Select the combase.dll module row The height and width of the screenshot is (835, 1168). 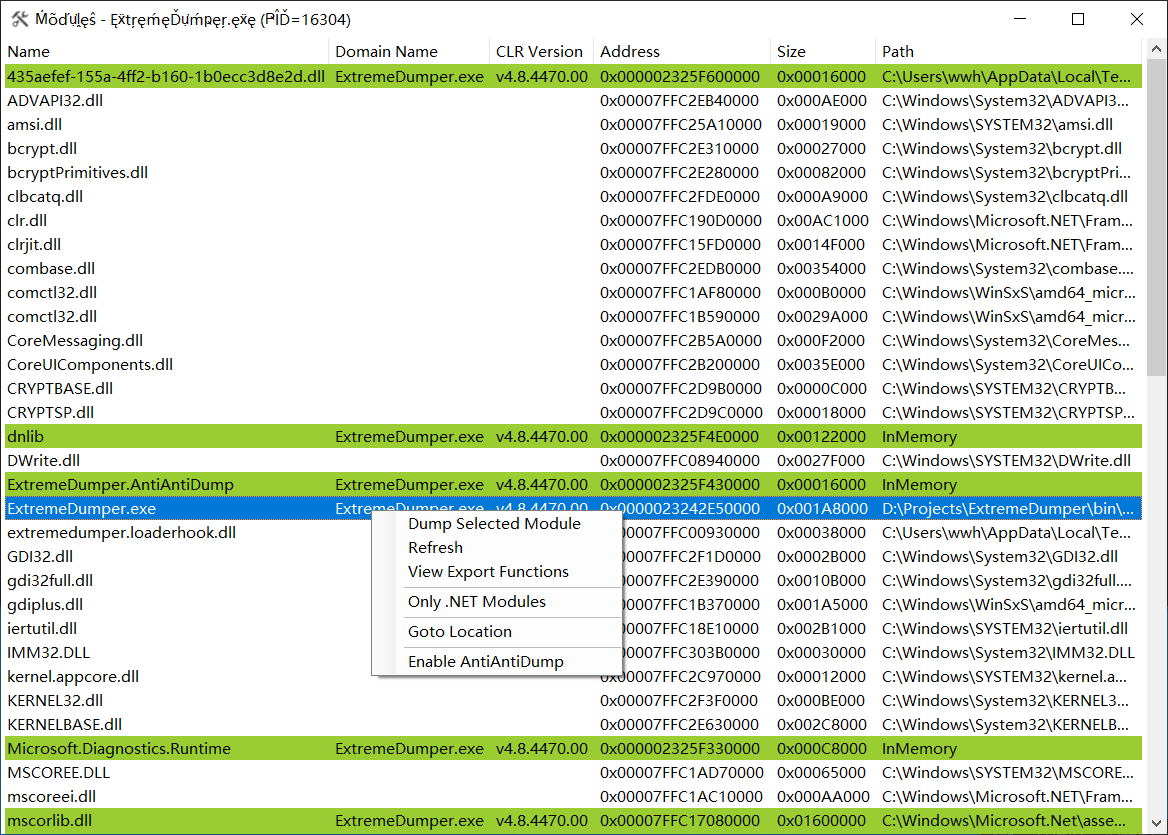pos(573,269)
